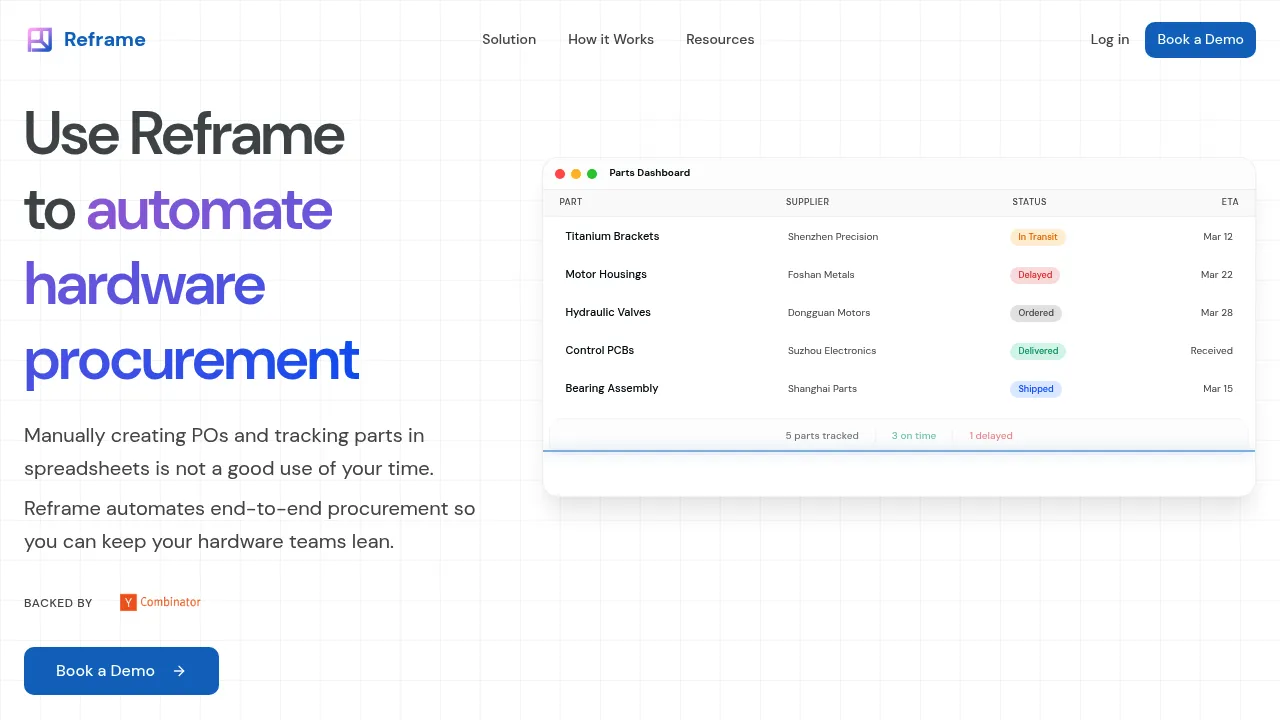Click the STATUS column header
This screenshot has height=720, width=1280.
1029,202
